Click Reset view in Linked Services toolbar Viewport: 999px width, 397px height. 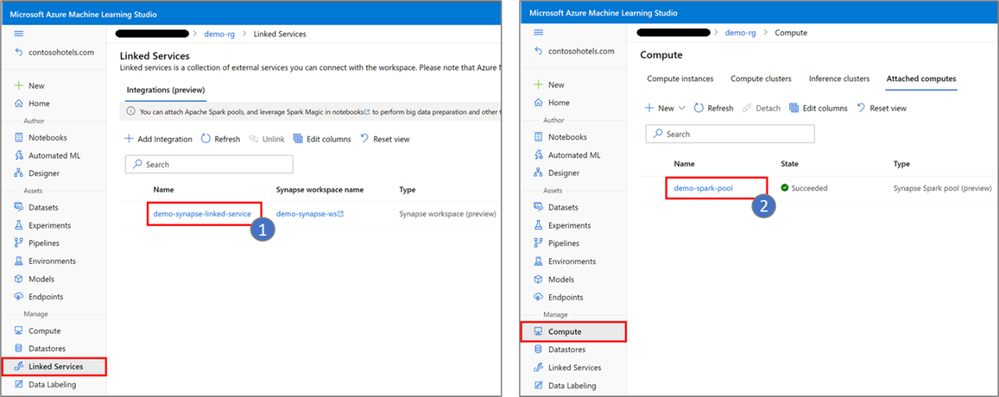pyautogui.click(x=385, y=139)
